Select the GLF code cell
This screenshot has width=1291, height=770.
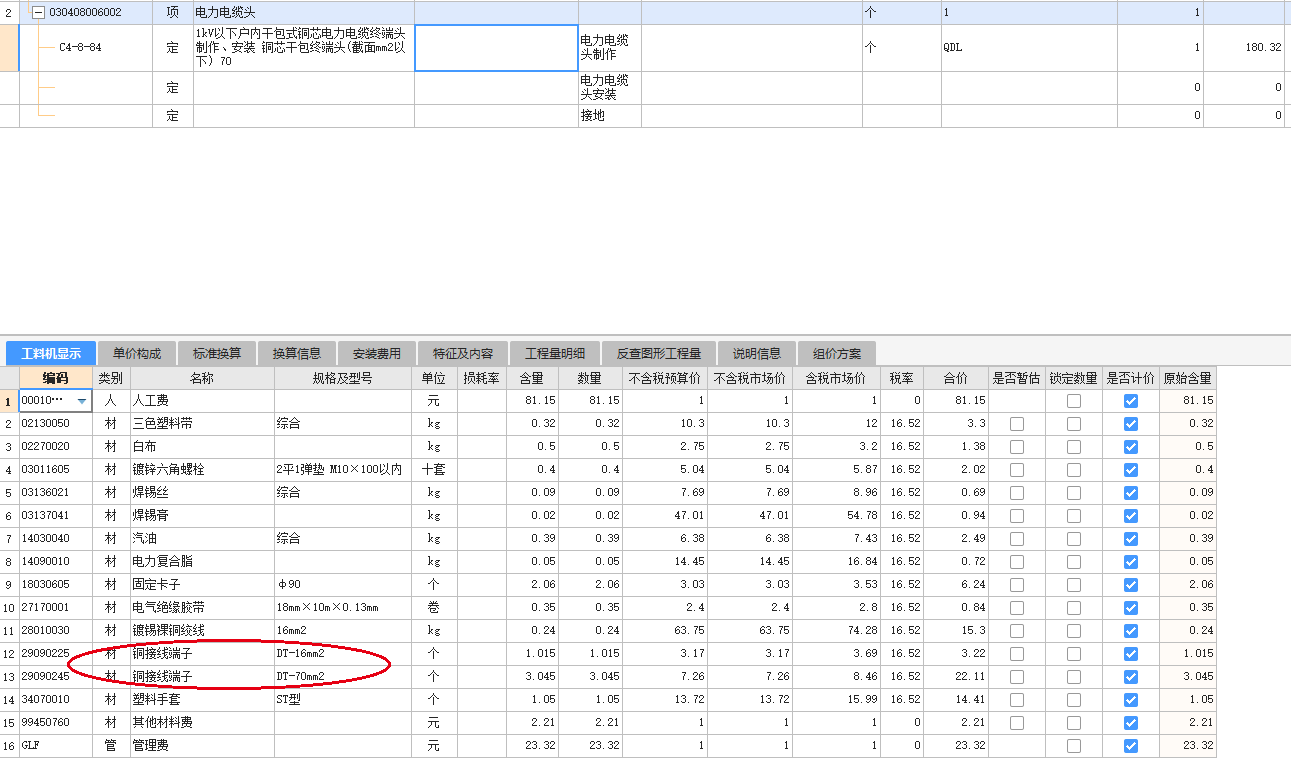56,745
